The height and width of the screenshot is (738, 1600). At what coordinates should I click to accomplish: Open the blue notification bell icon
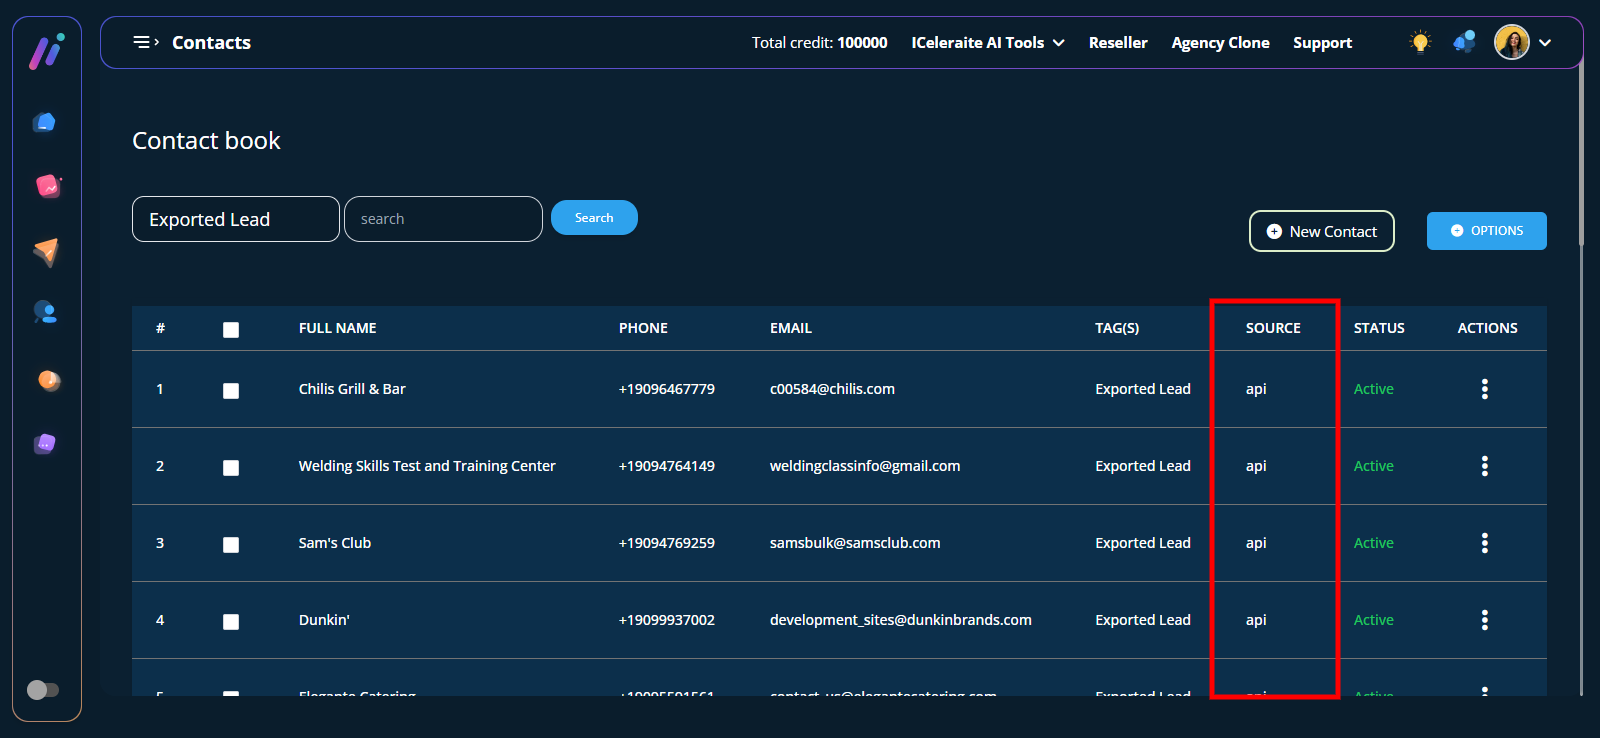(x=1464, y=42)
